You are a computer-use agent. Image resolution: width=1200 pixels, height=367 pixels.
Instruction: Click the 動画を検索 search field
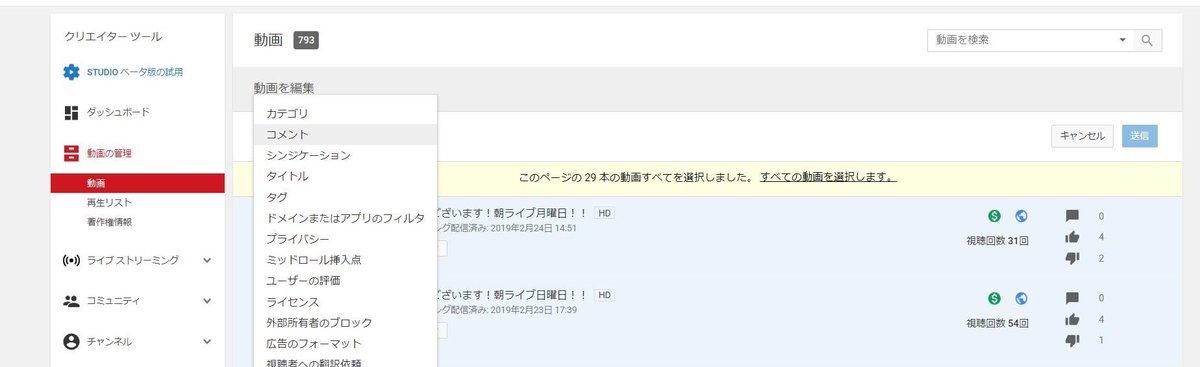coord(1020,40)
